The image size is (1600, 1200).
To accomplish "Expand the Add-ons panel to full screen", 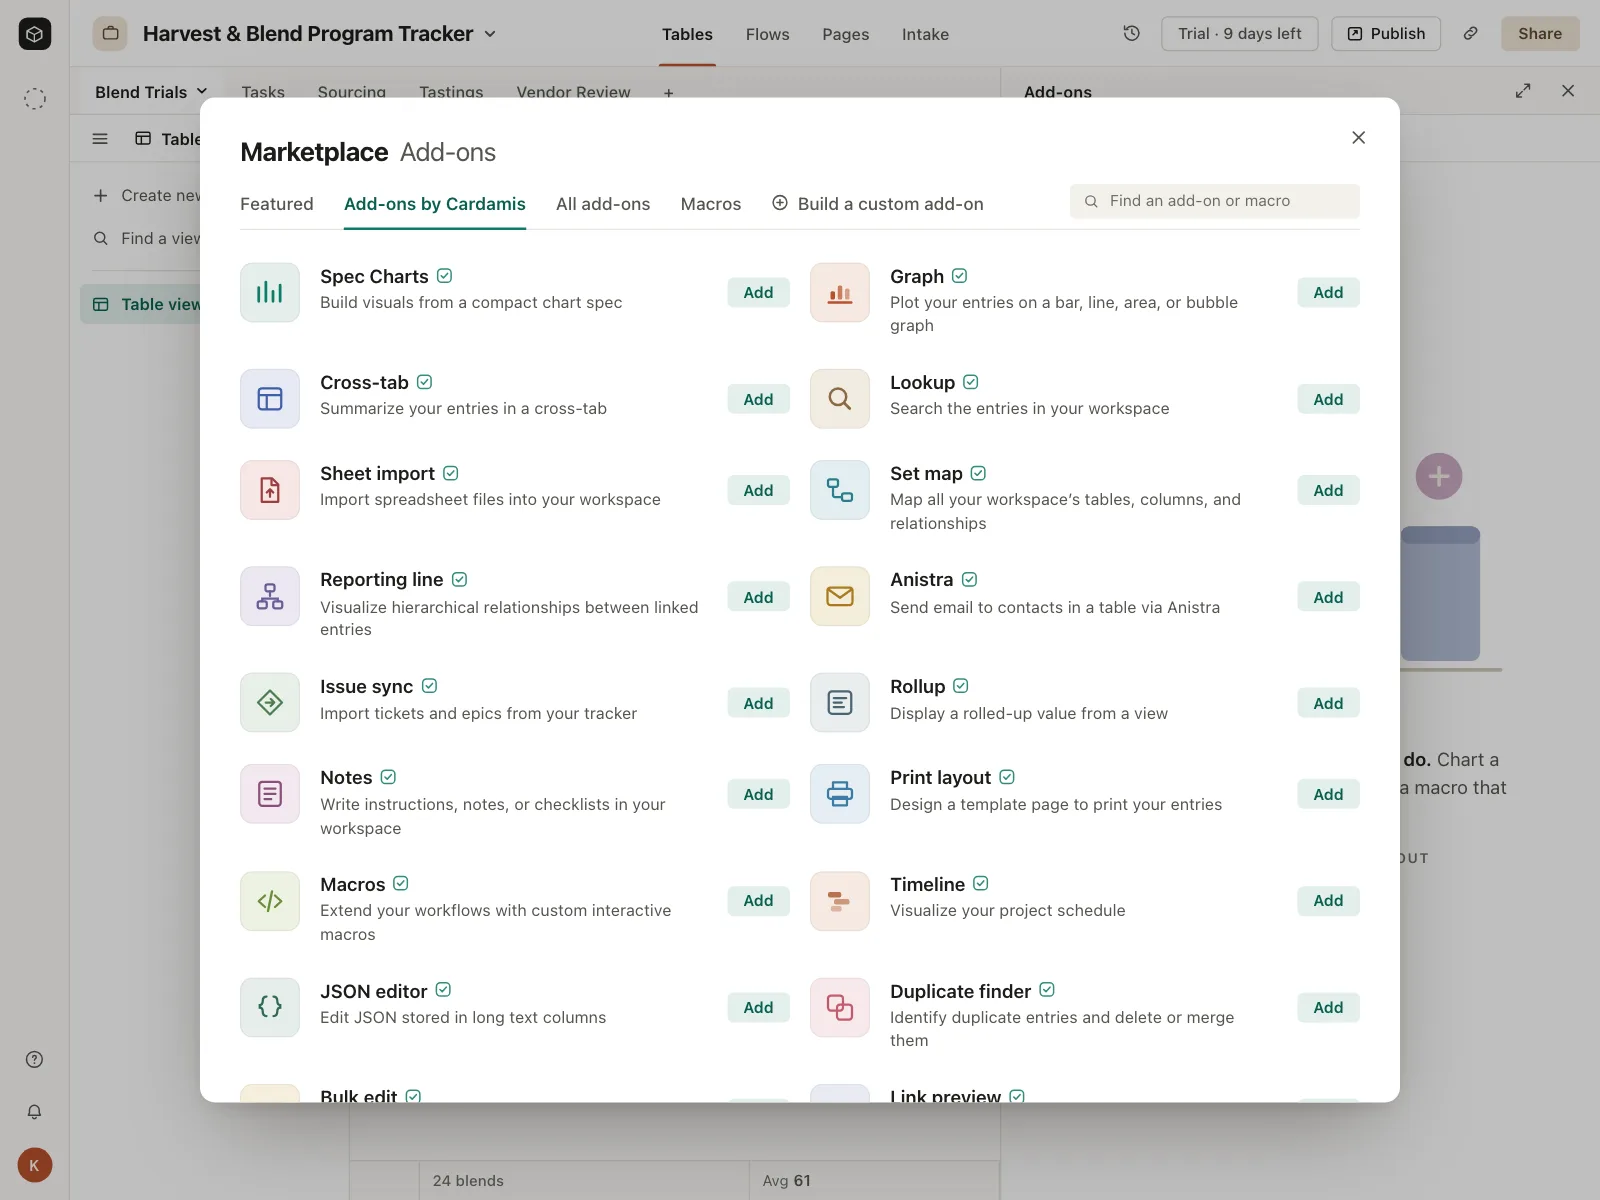I will pos(1523,91).
